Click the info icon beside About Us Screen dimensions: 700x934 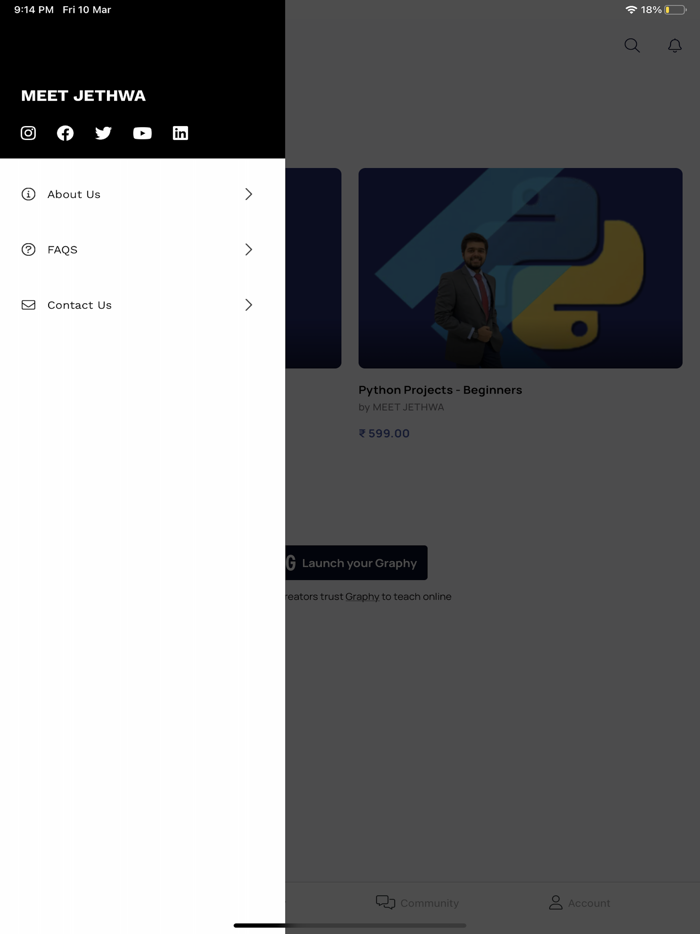coord(28,194)
